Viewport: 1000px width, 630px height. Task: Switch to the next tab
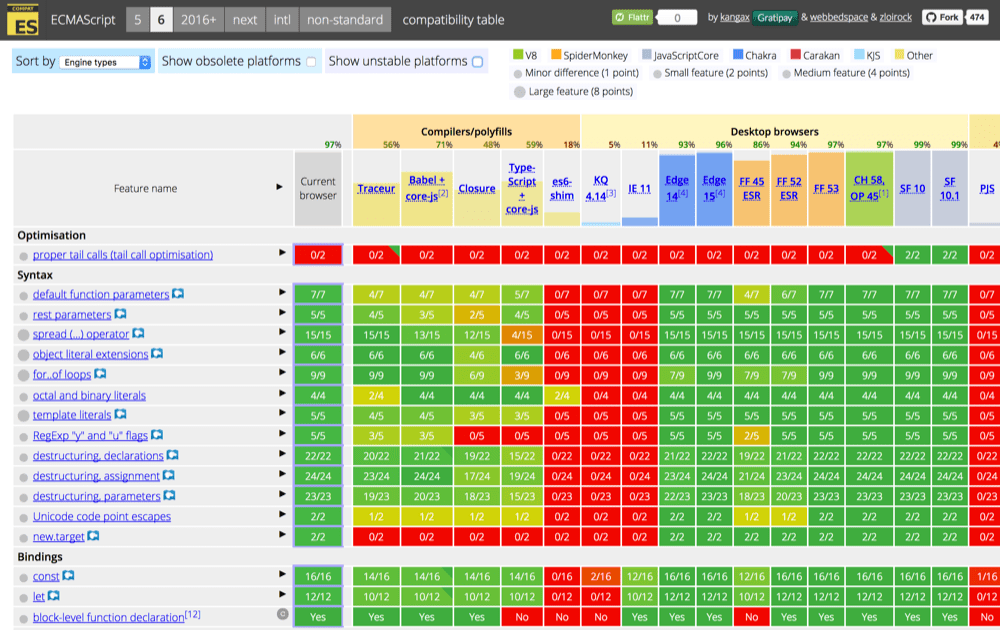[245, 20]
